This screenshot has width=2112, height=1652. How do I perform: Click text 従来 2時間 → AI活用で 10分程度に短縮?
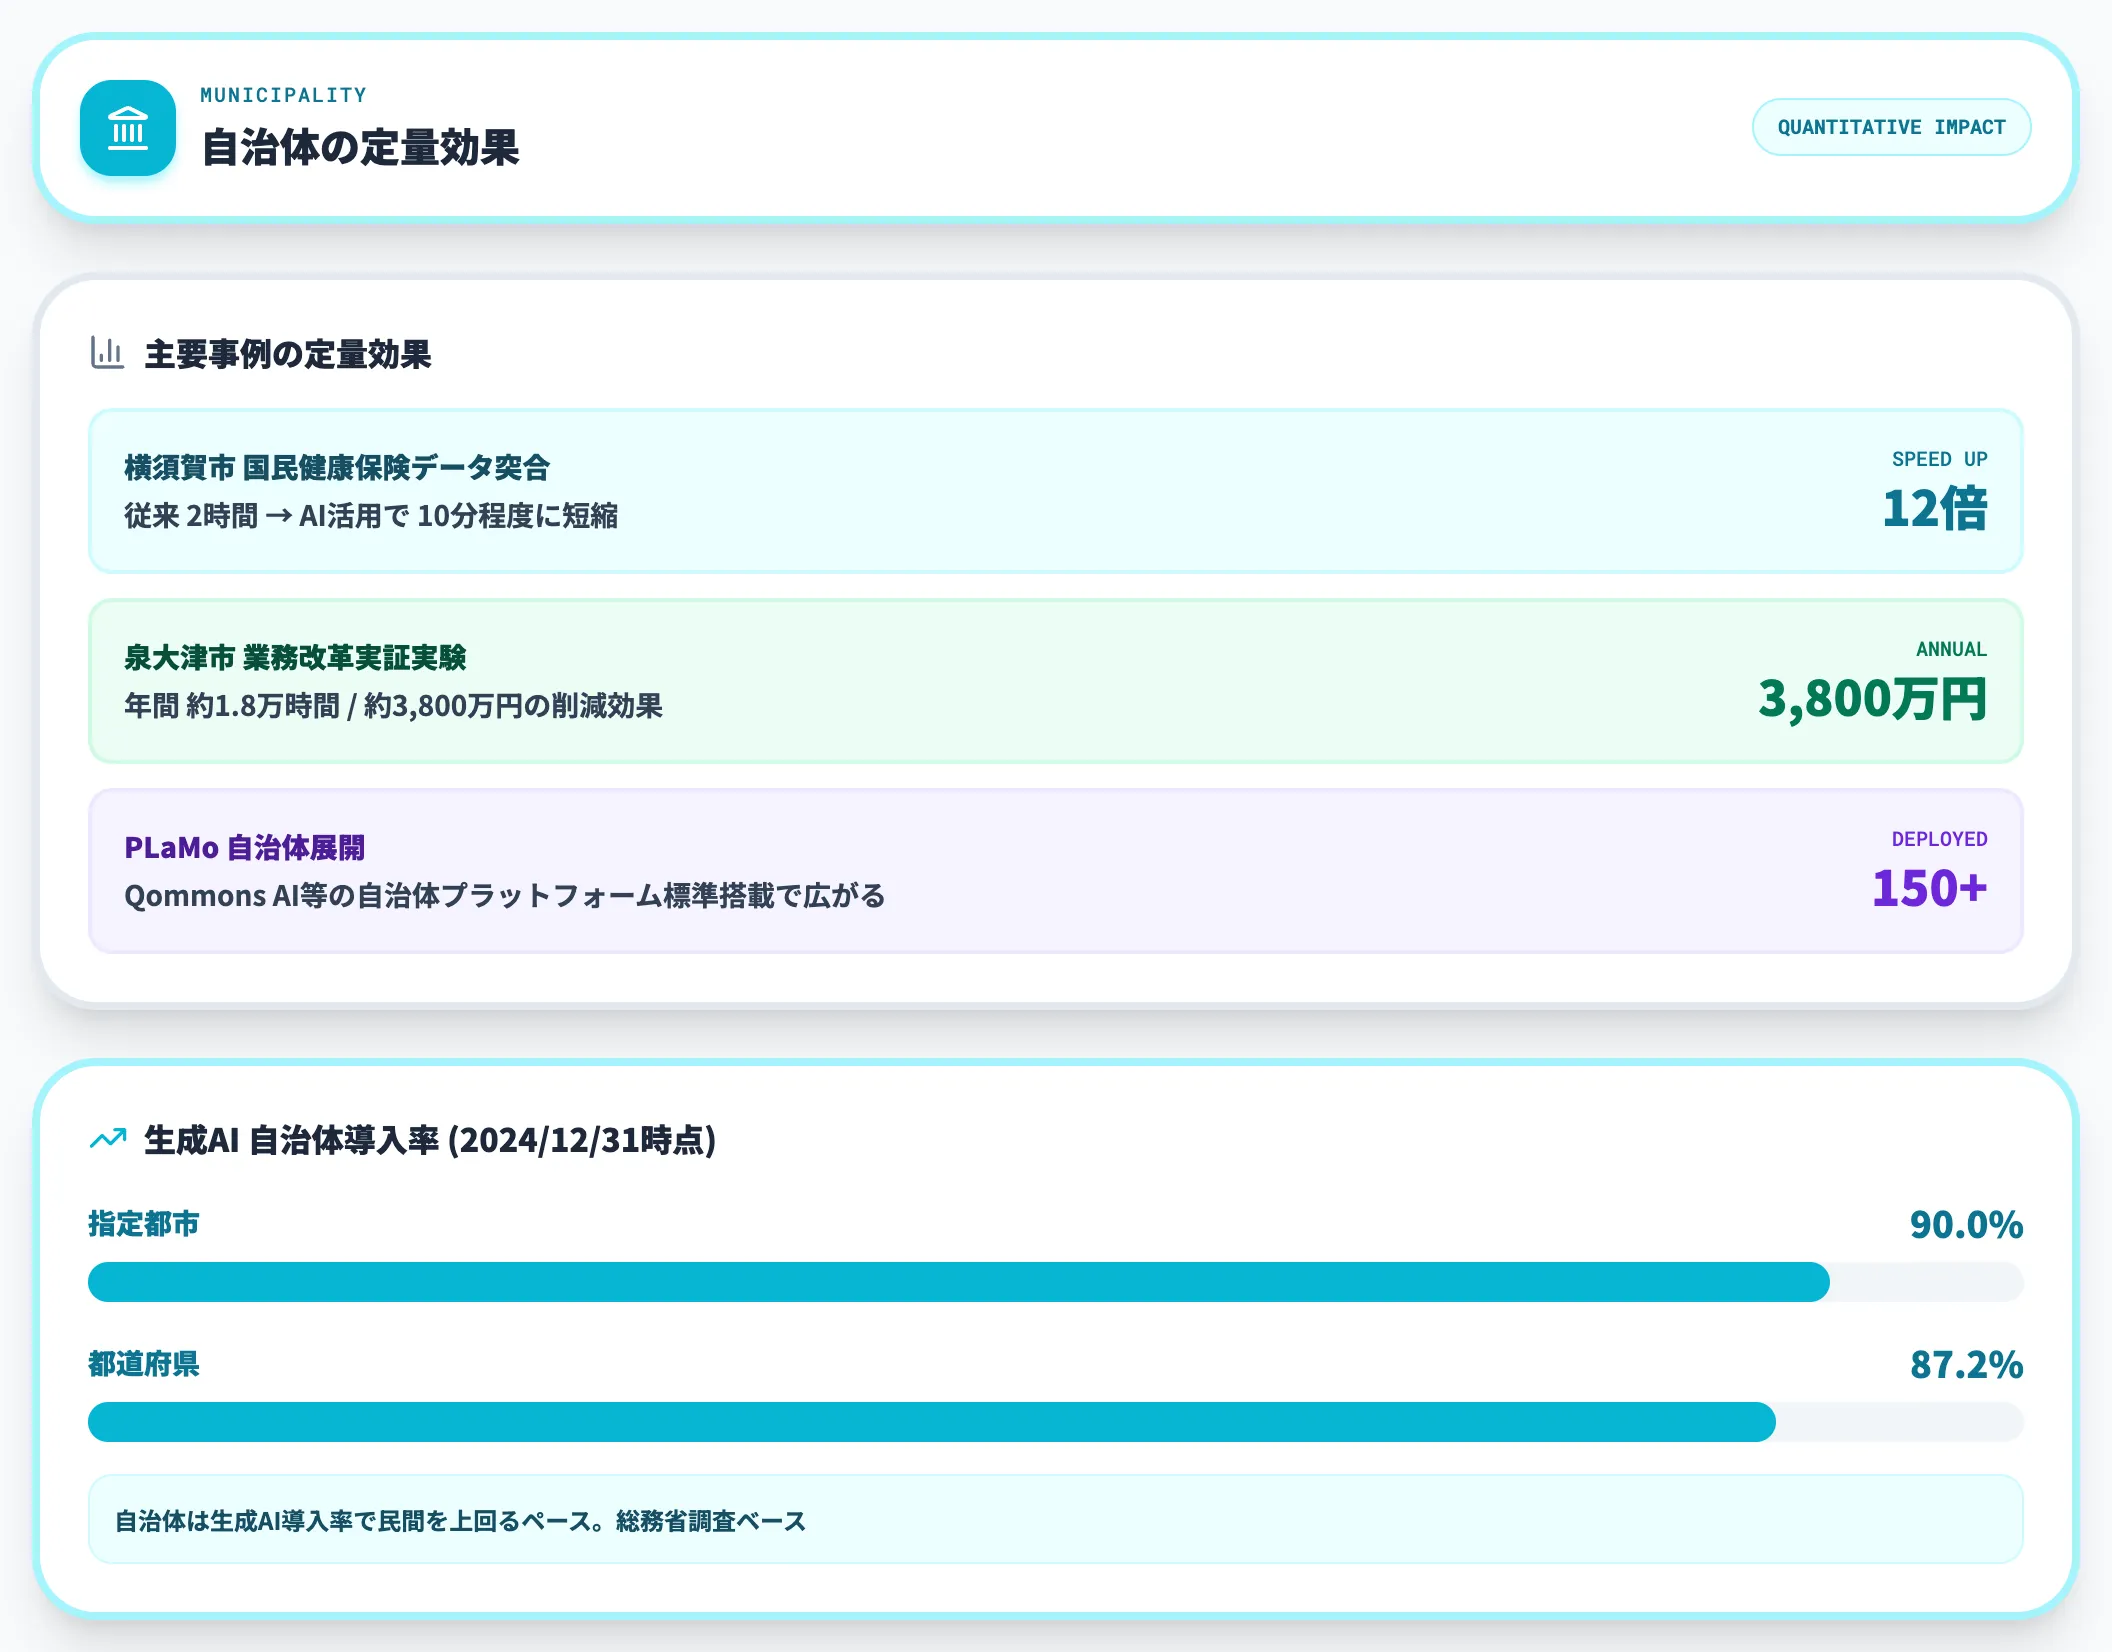(371, 516)
